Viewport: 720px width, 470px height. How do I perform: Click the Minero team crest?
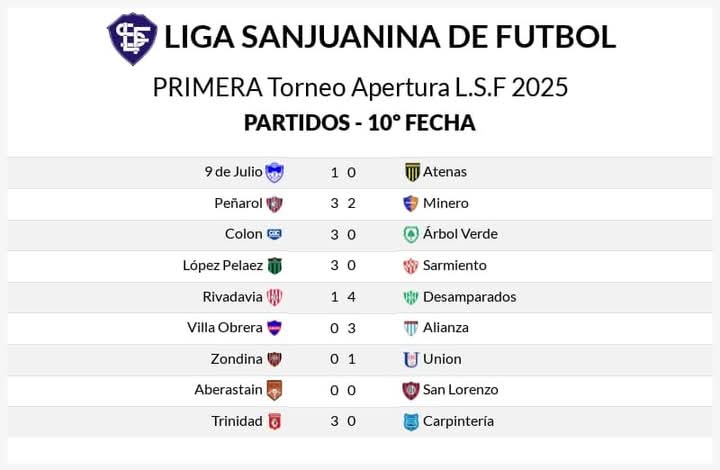(411, 203)
